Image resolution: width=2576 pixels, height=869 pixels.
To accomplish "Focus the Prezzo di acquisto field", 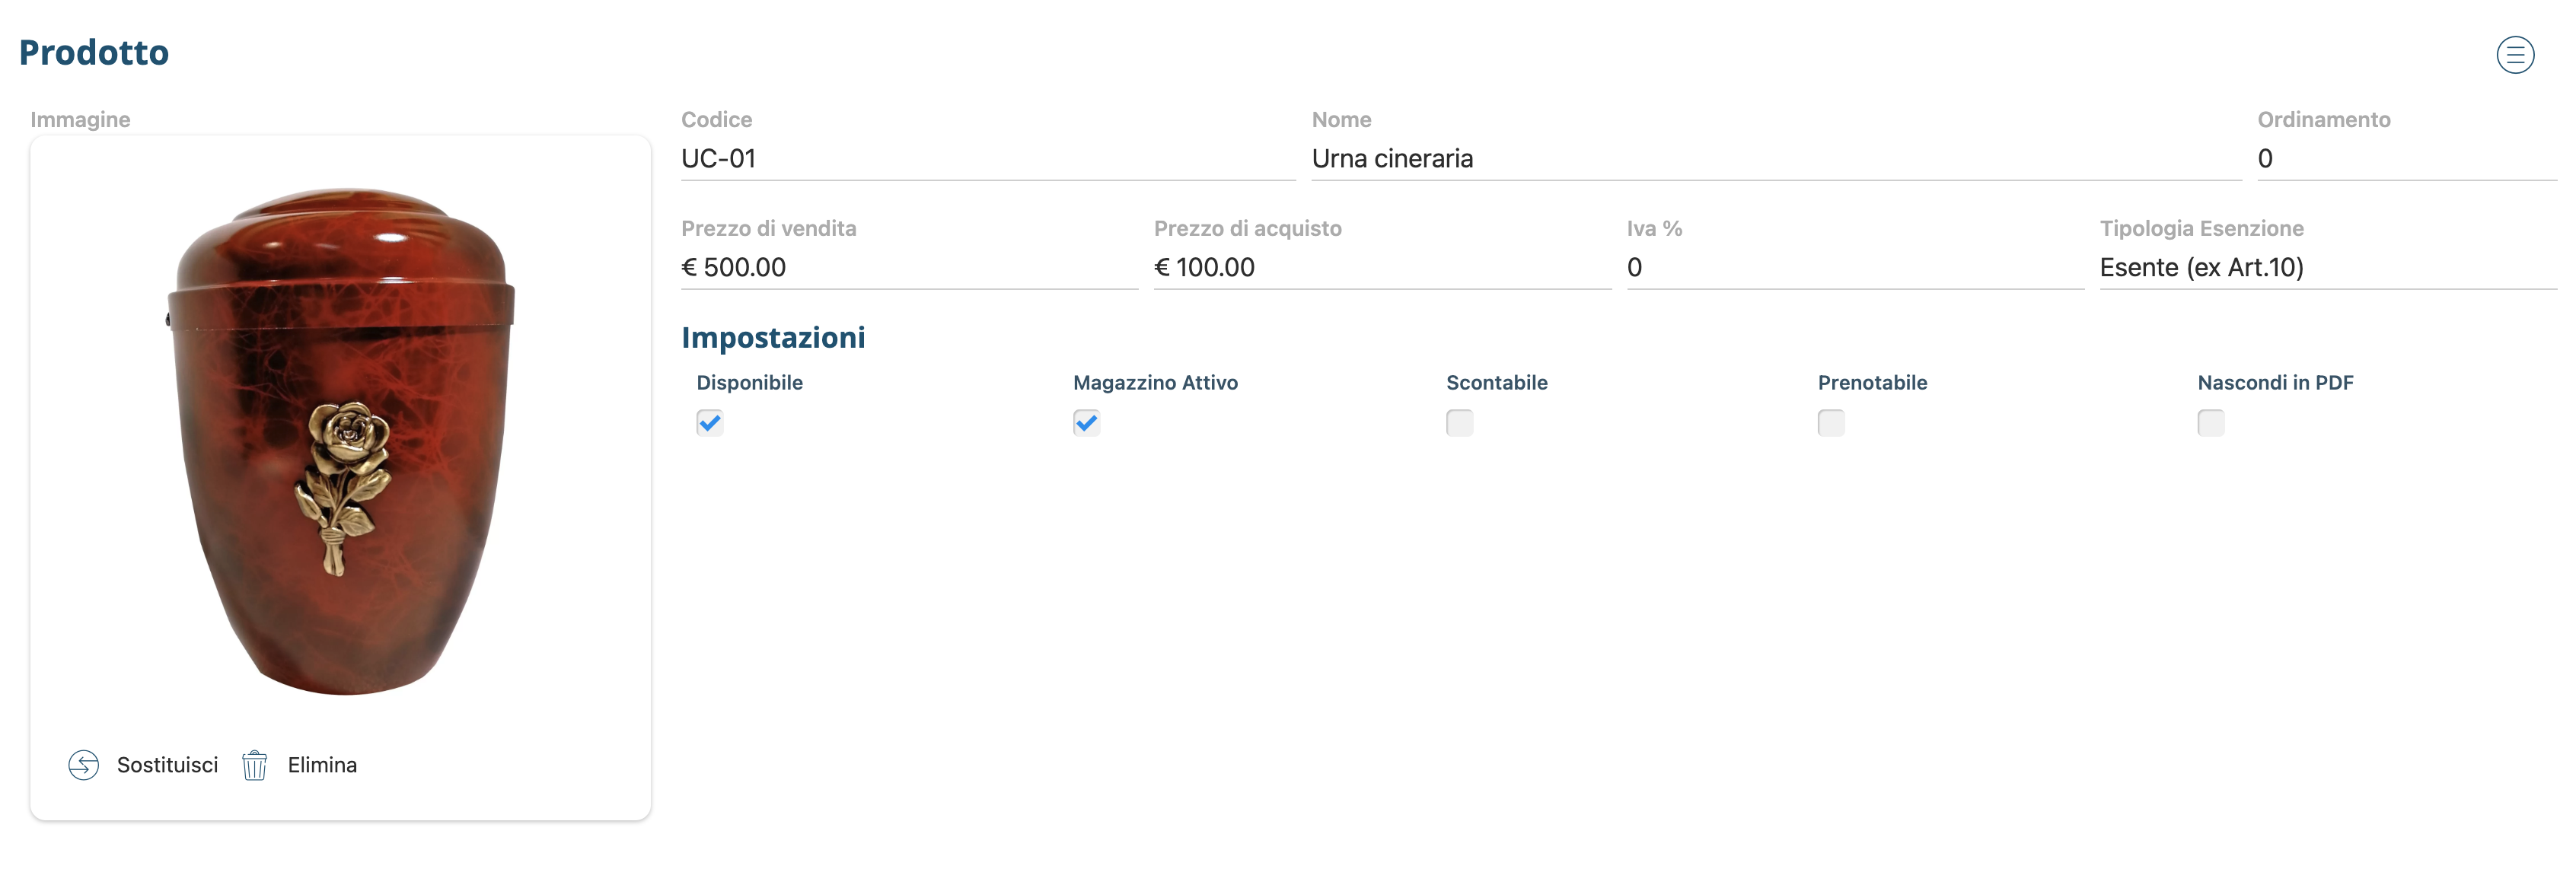I will (1381, 267).
